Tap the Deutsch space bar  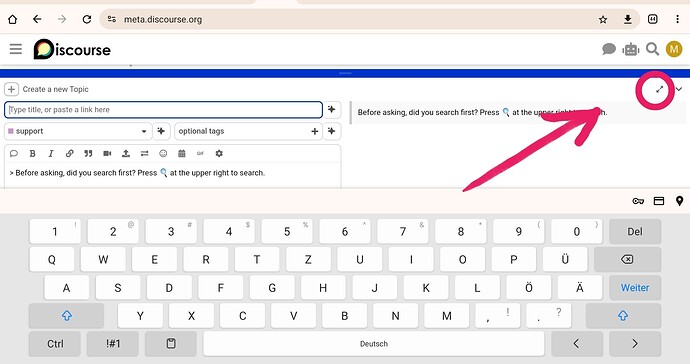coord(374,344)
